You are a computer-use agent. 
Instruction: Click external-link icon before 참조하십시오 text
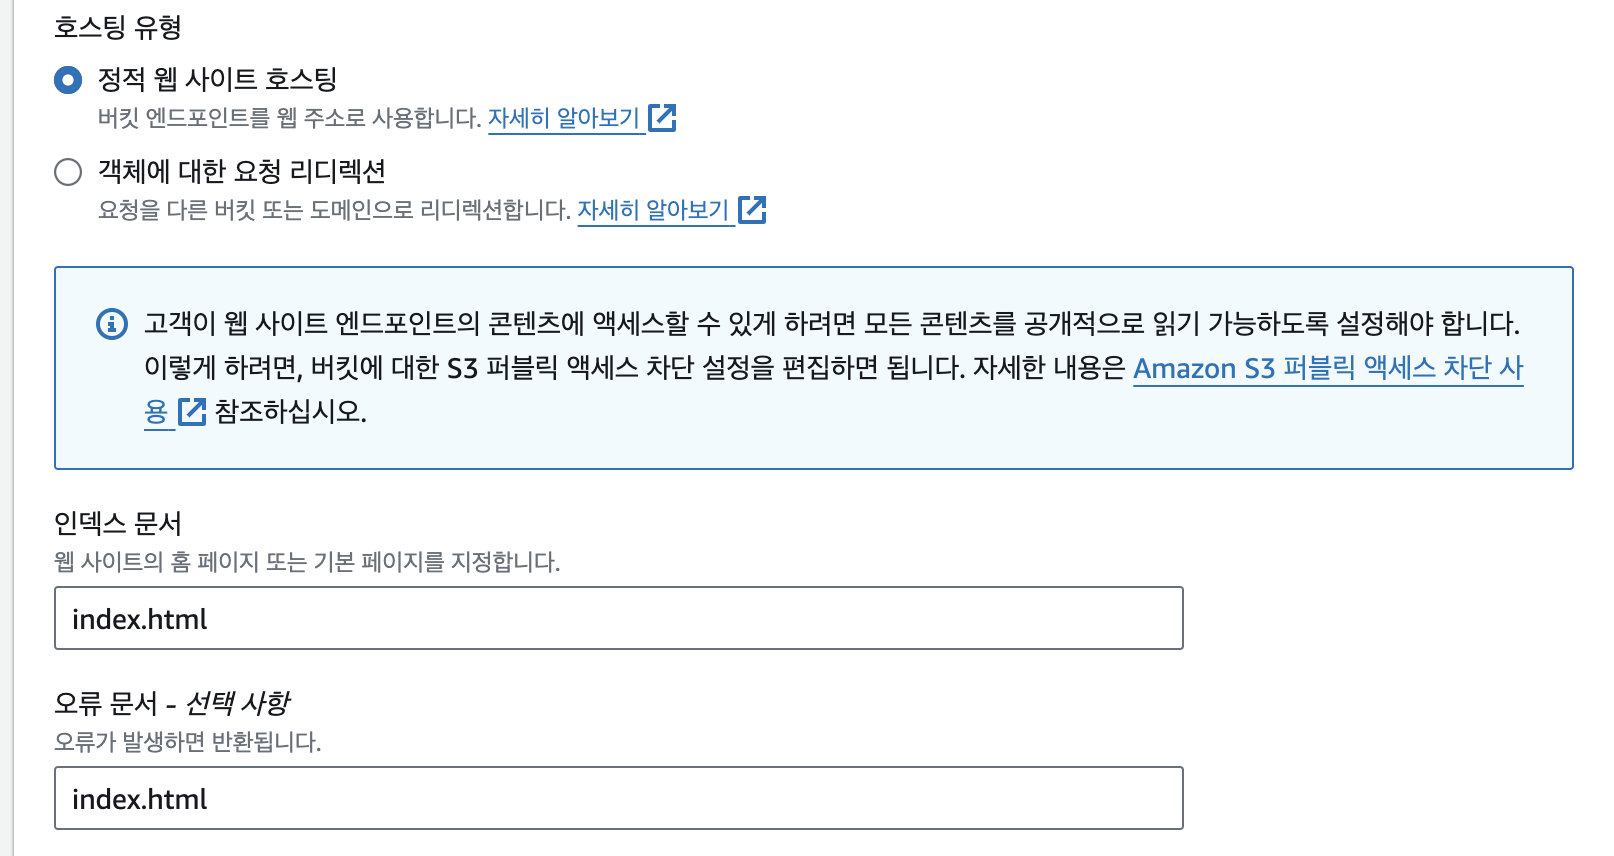[x=191, y=412]
